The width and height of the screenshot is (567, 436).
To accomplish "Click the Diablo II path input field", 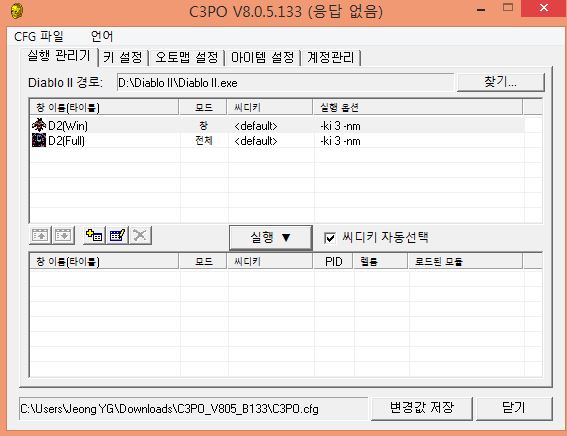I will pos(285,83).
